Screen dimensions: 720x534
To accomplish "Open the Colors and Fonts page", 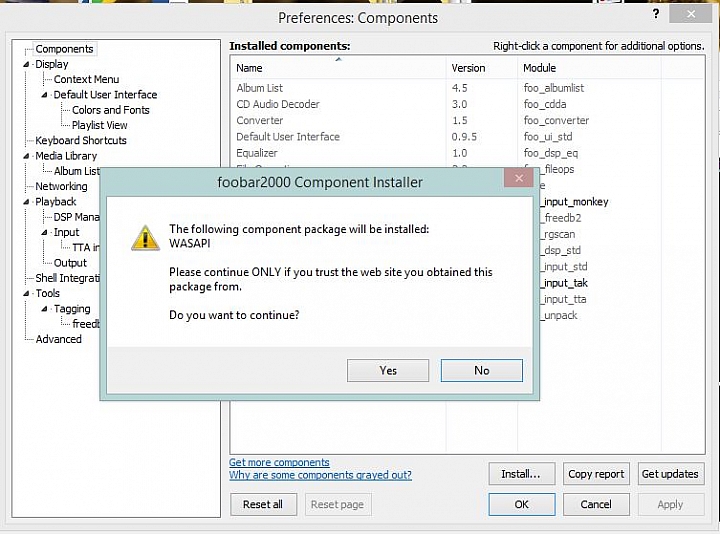I will [111, 110].
